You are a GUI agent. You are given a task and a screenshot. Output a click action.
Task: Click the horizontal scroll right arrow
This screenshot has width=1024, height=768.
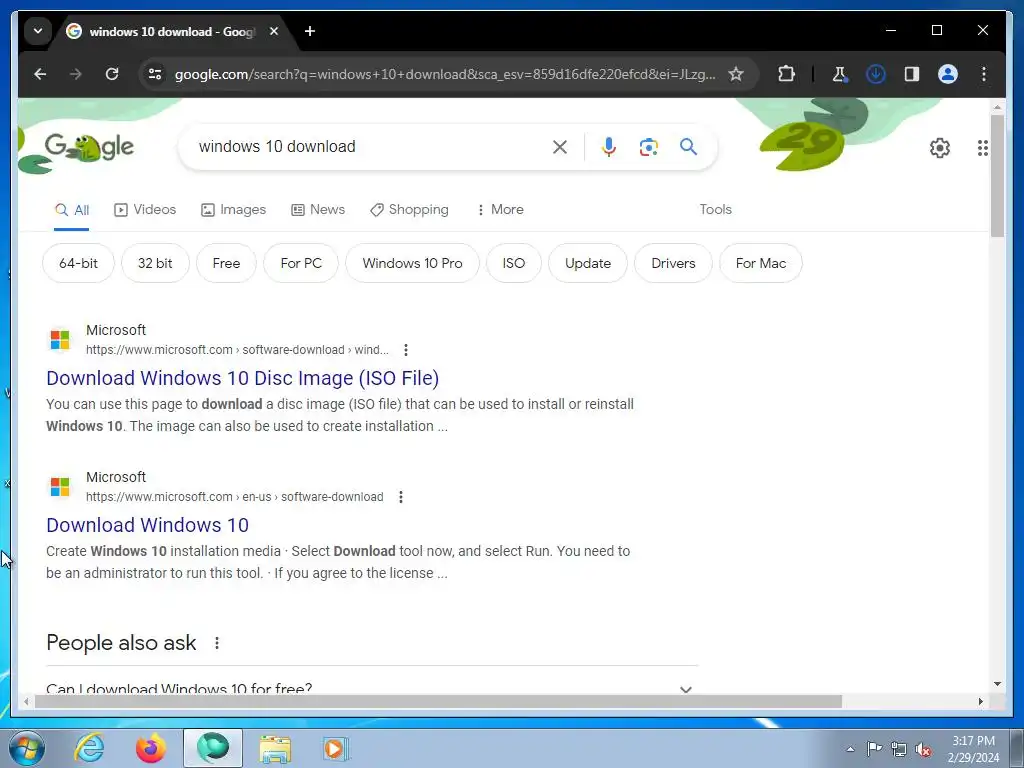coord(980,701)
